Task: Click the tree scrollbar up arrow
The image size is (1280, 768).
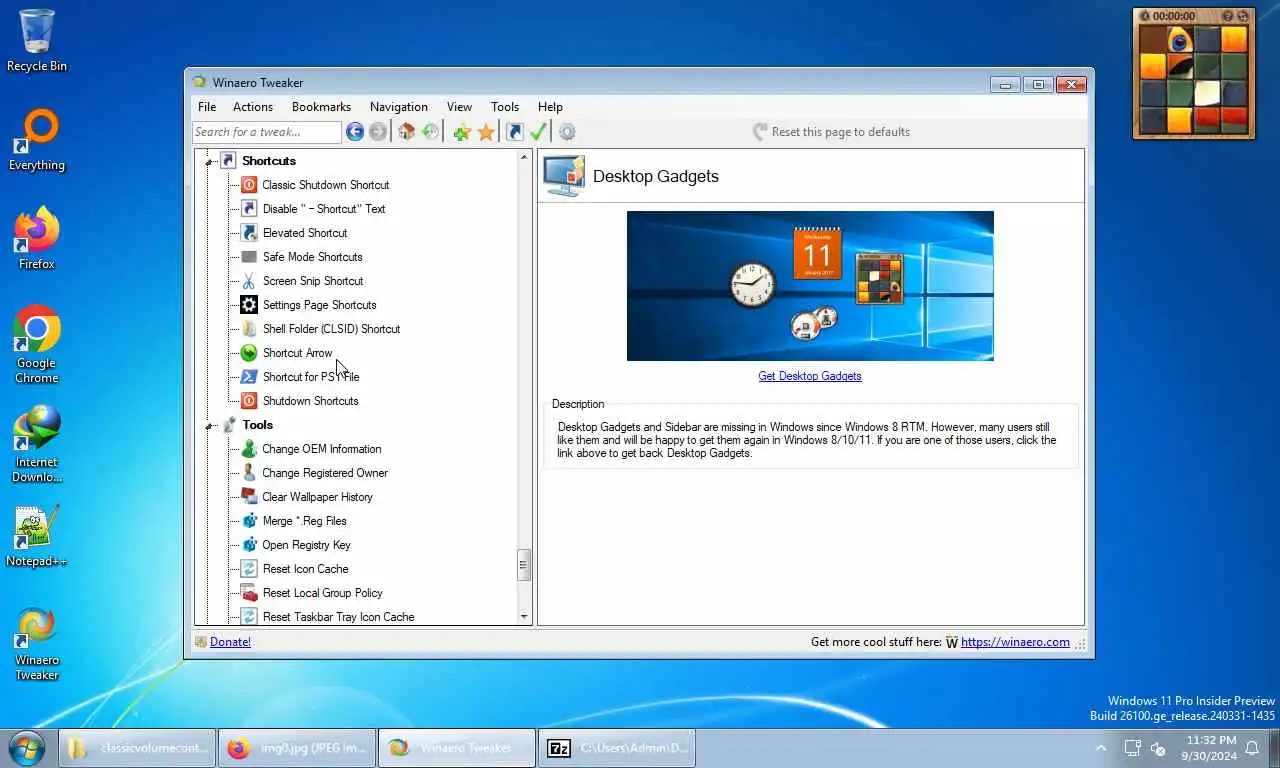Action: point(524,158)
